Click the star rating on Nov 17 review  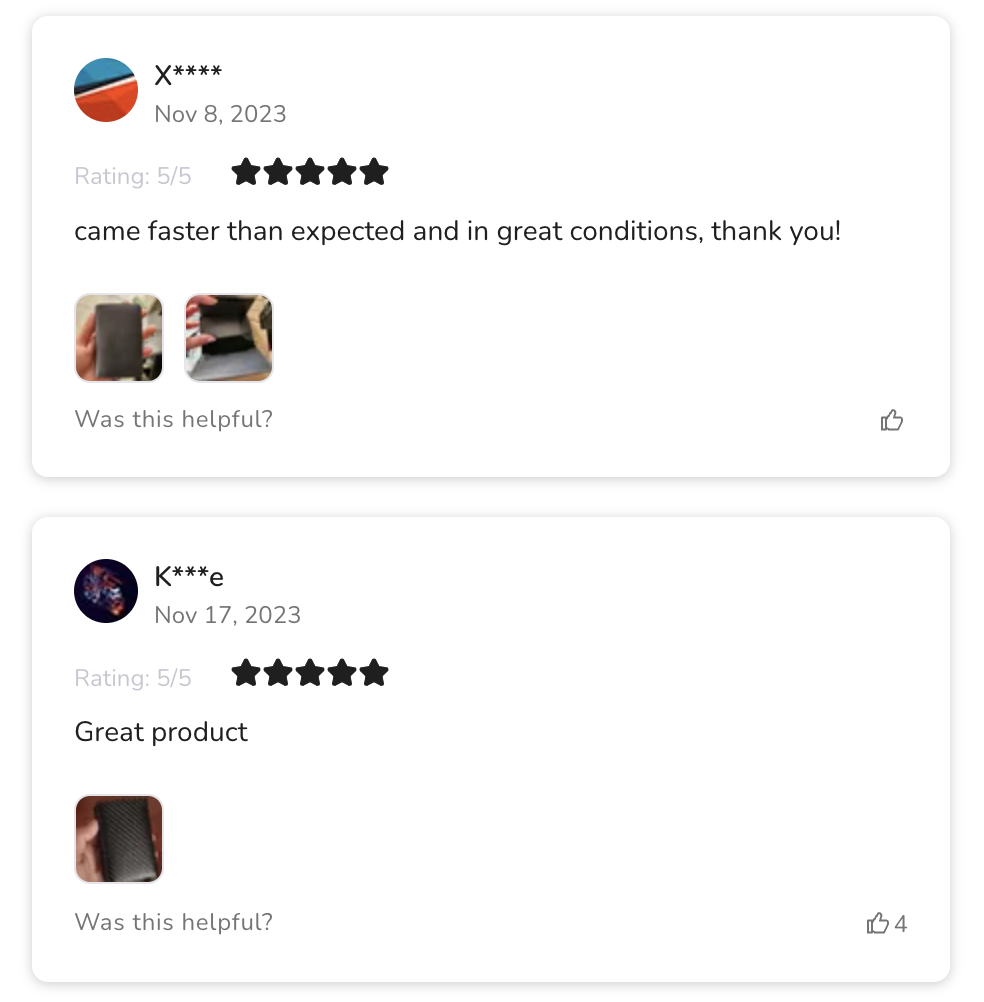(x=309, y=673)
